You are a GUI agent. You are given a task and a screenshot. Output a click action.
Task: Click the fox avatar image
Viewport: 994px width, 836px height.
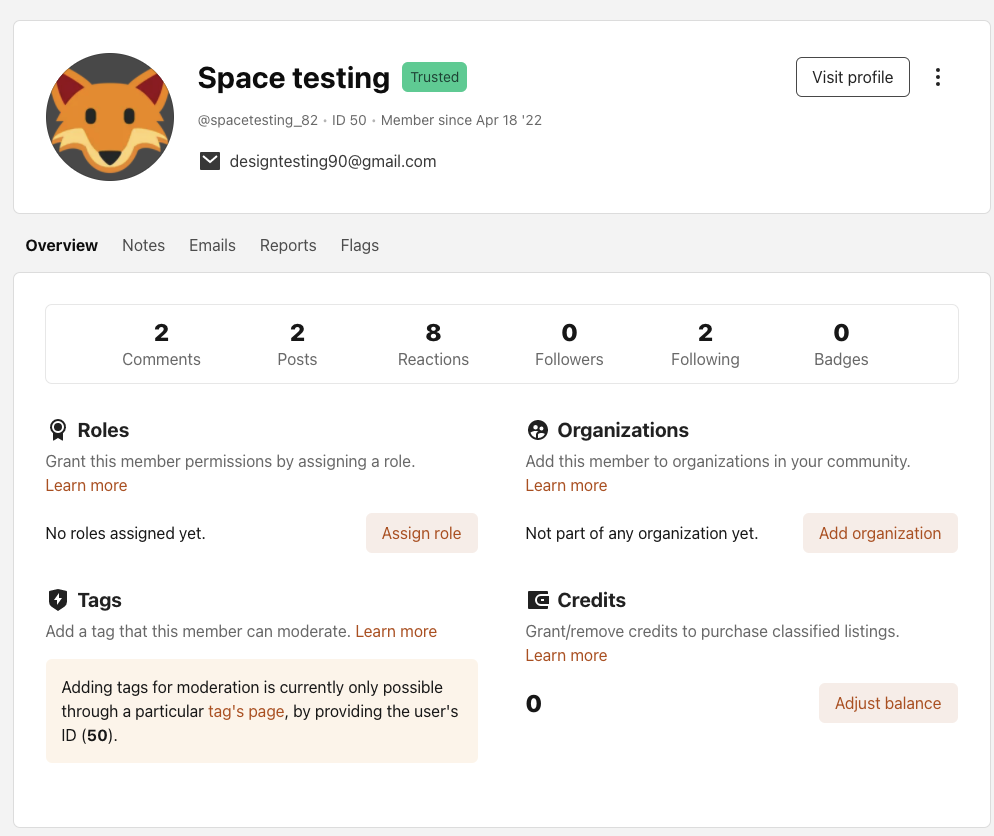[x=110, y=117]
